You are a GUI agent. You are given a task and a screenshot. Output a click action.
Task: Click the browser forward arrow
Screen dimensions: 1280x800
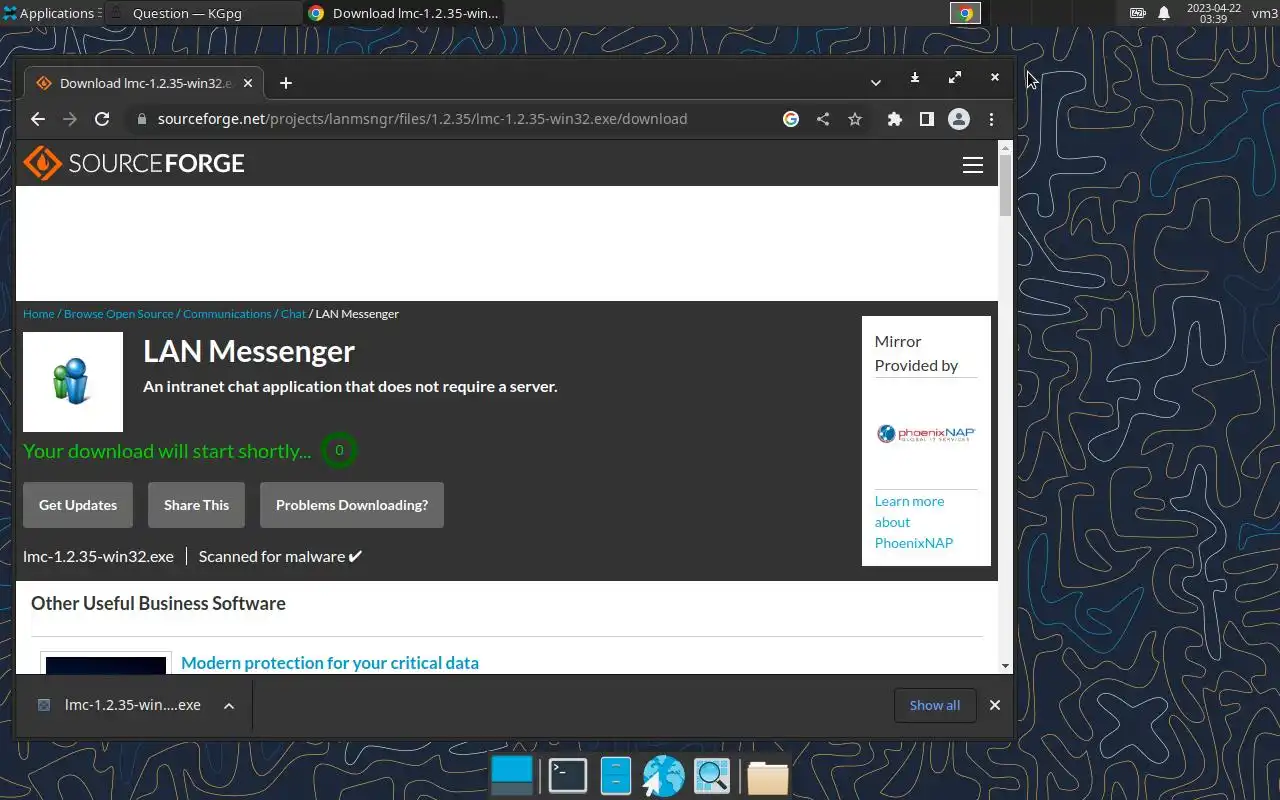70,119
